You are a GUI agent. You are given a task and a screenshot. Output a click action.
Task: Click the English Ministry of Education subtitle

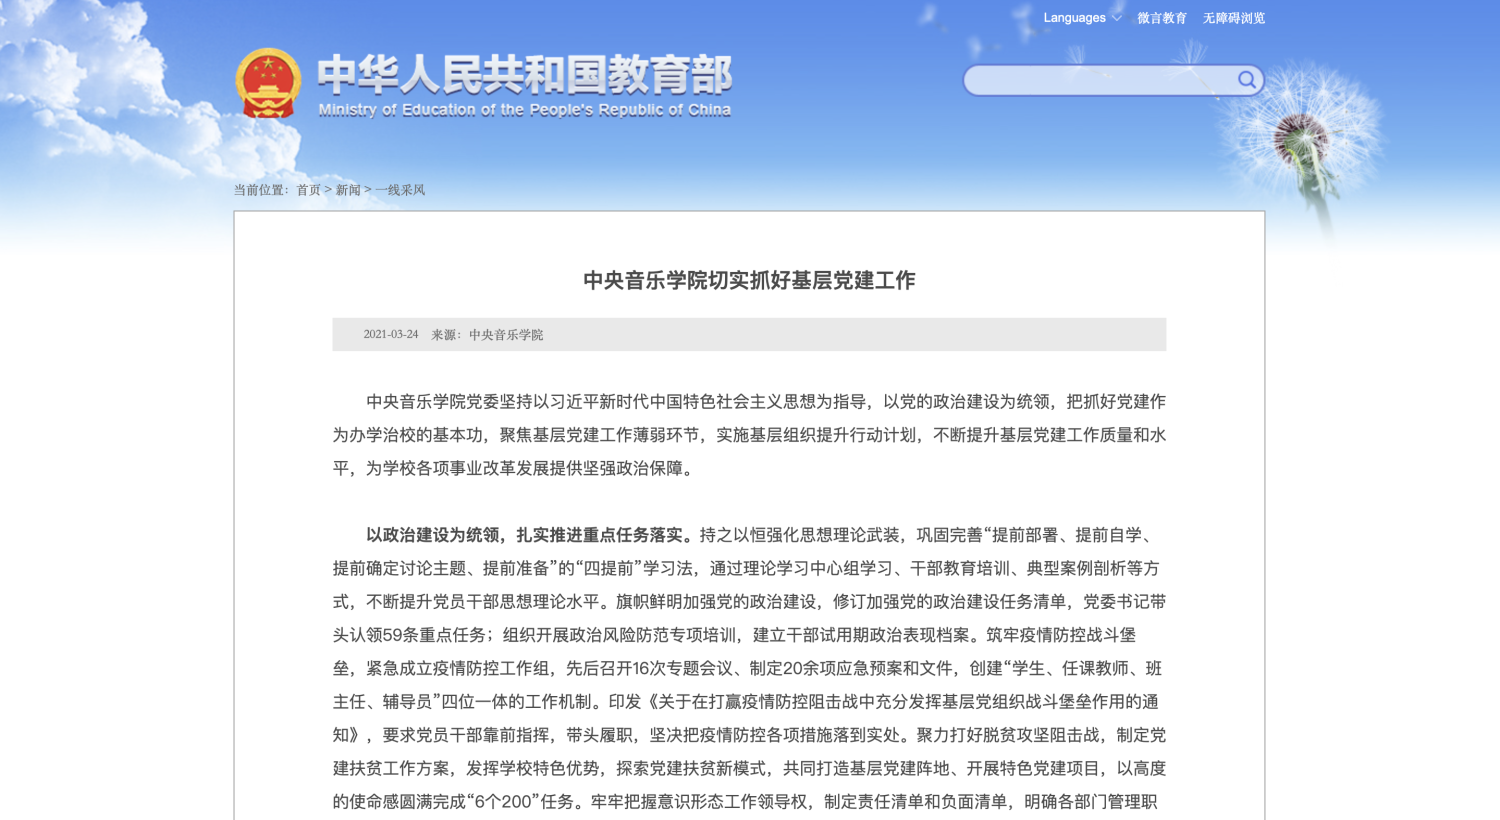click(x=524, y=110)
